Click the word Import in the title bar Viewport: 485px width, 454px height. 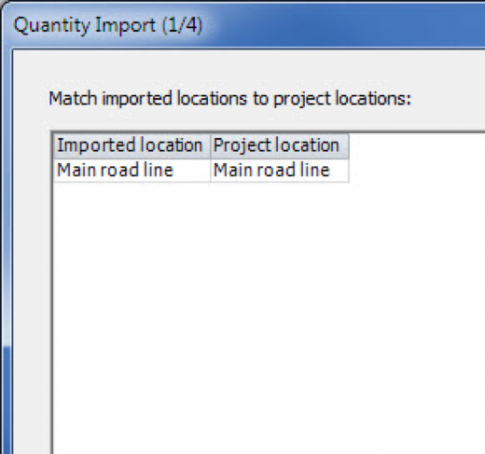(126, 25)
